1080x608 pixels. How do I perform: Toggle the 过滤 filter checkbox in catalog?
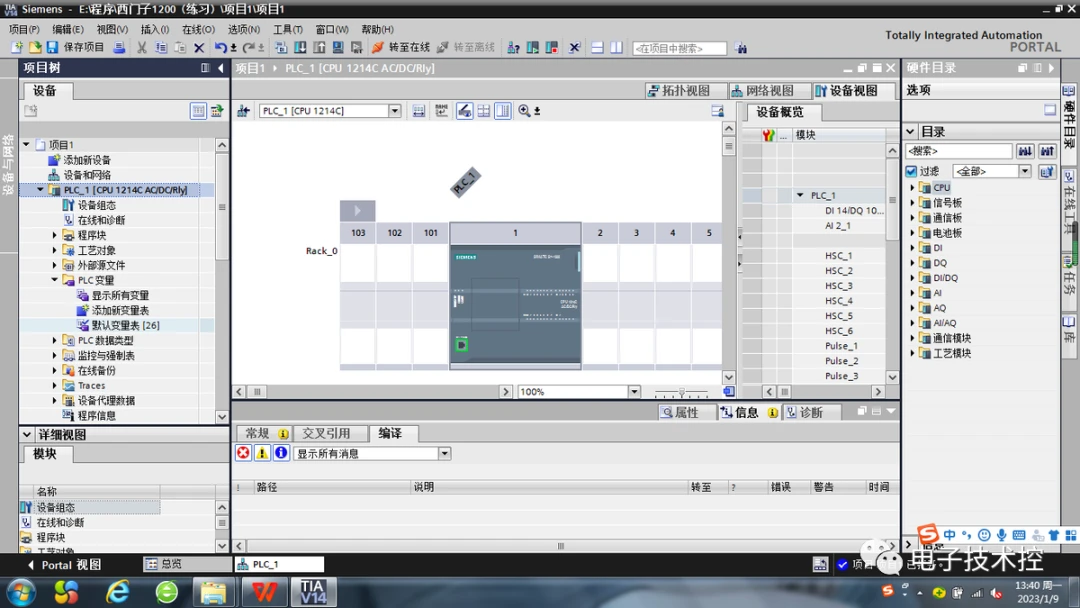point(911,171)
